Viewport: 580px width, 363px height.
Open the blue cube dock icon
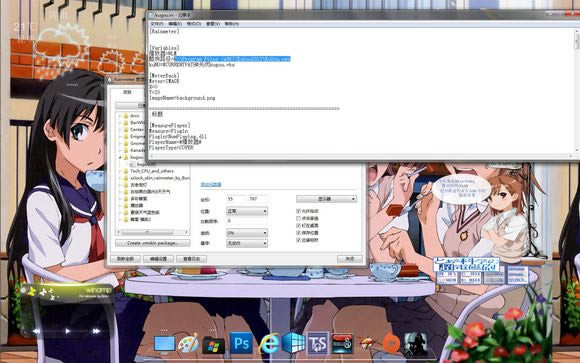point(293,343)
